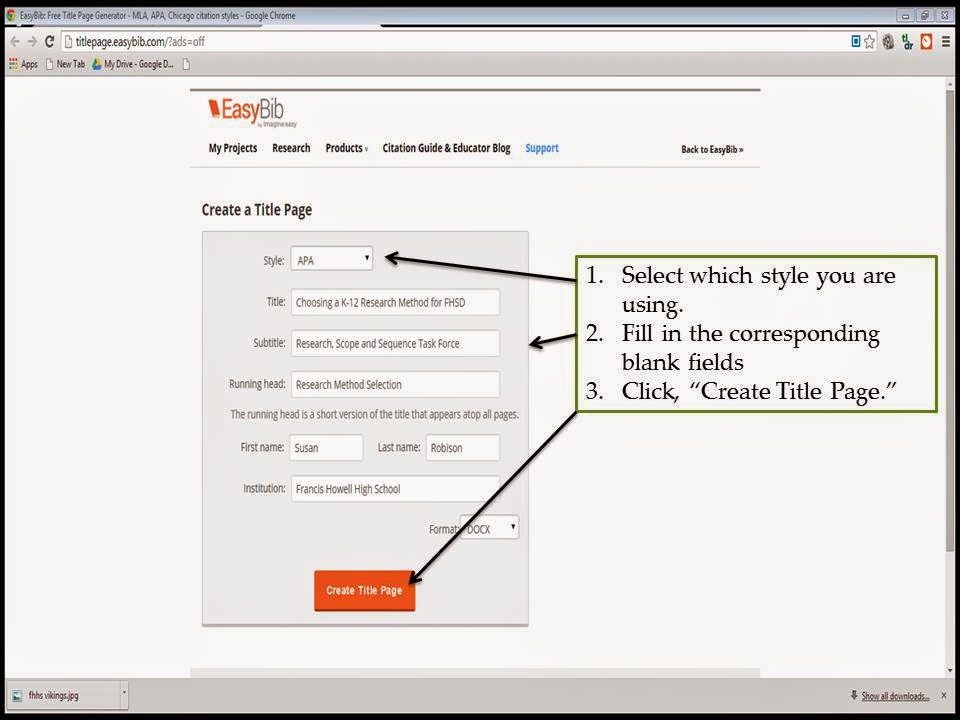Click the address bar URL
Screen dimensions: 960x720
[140, 42]
